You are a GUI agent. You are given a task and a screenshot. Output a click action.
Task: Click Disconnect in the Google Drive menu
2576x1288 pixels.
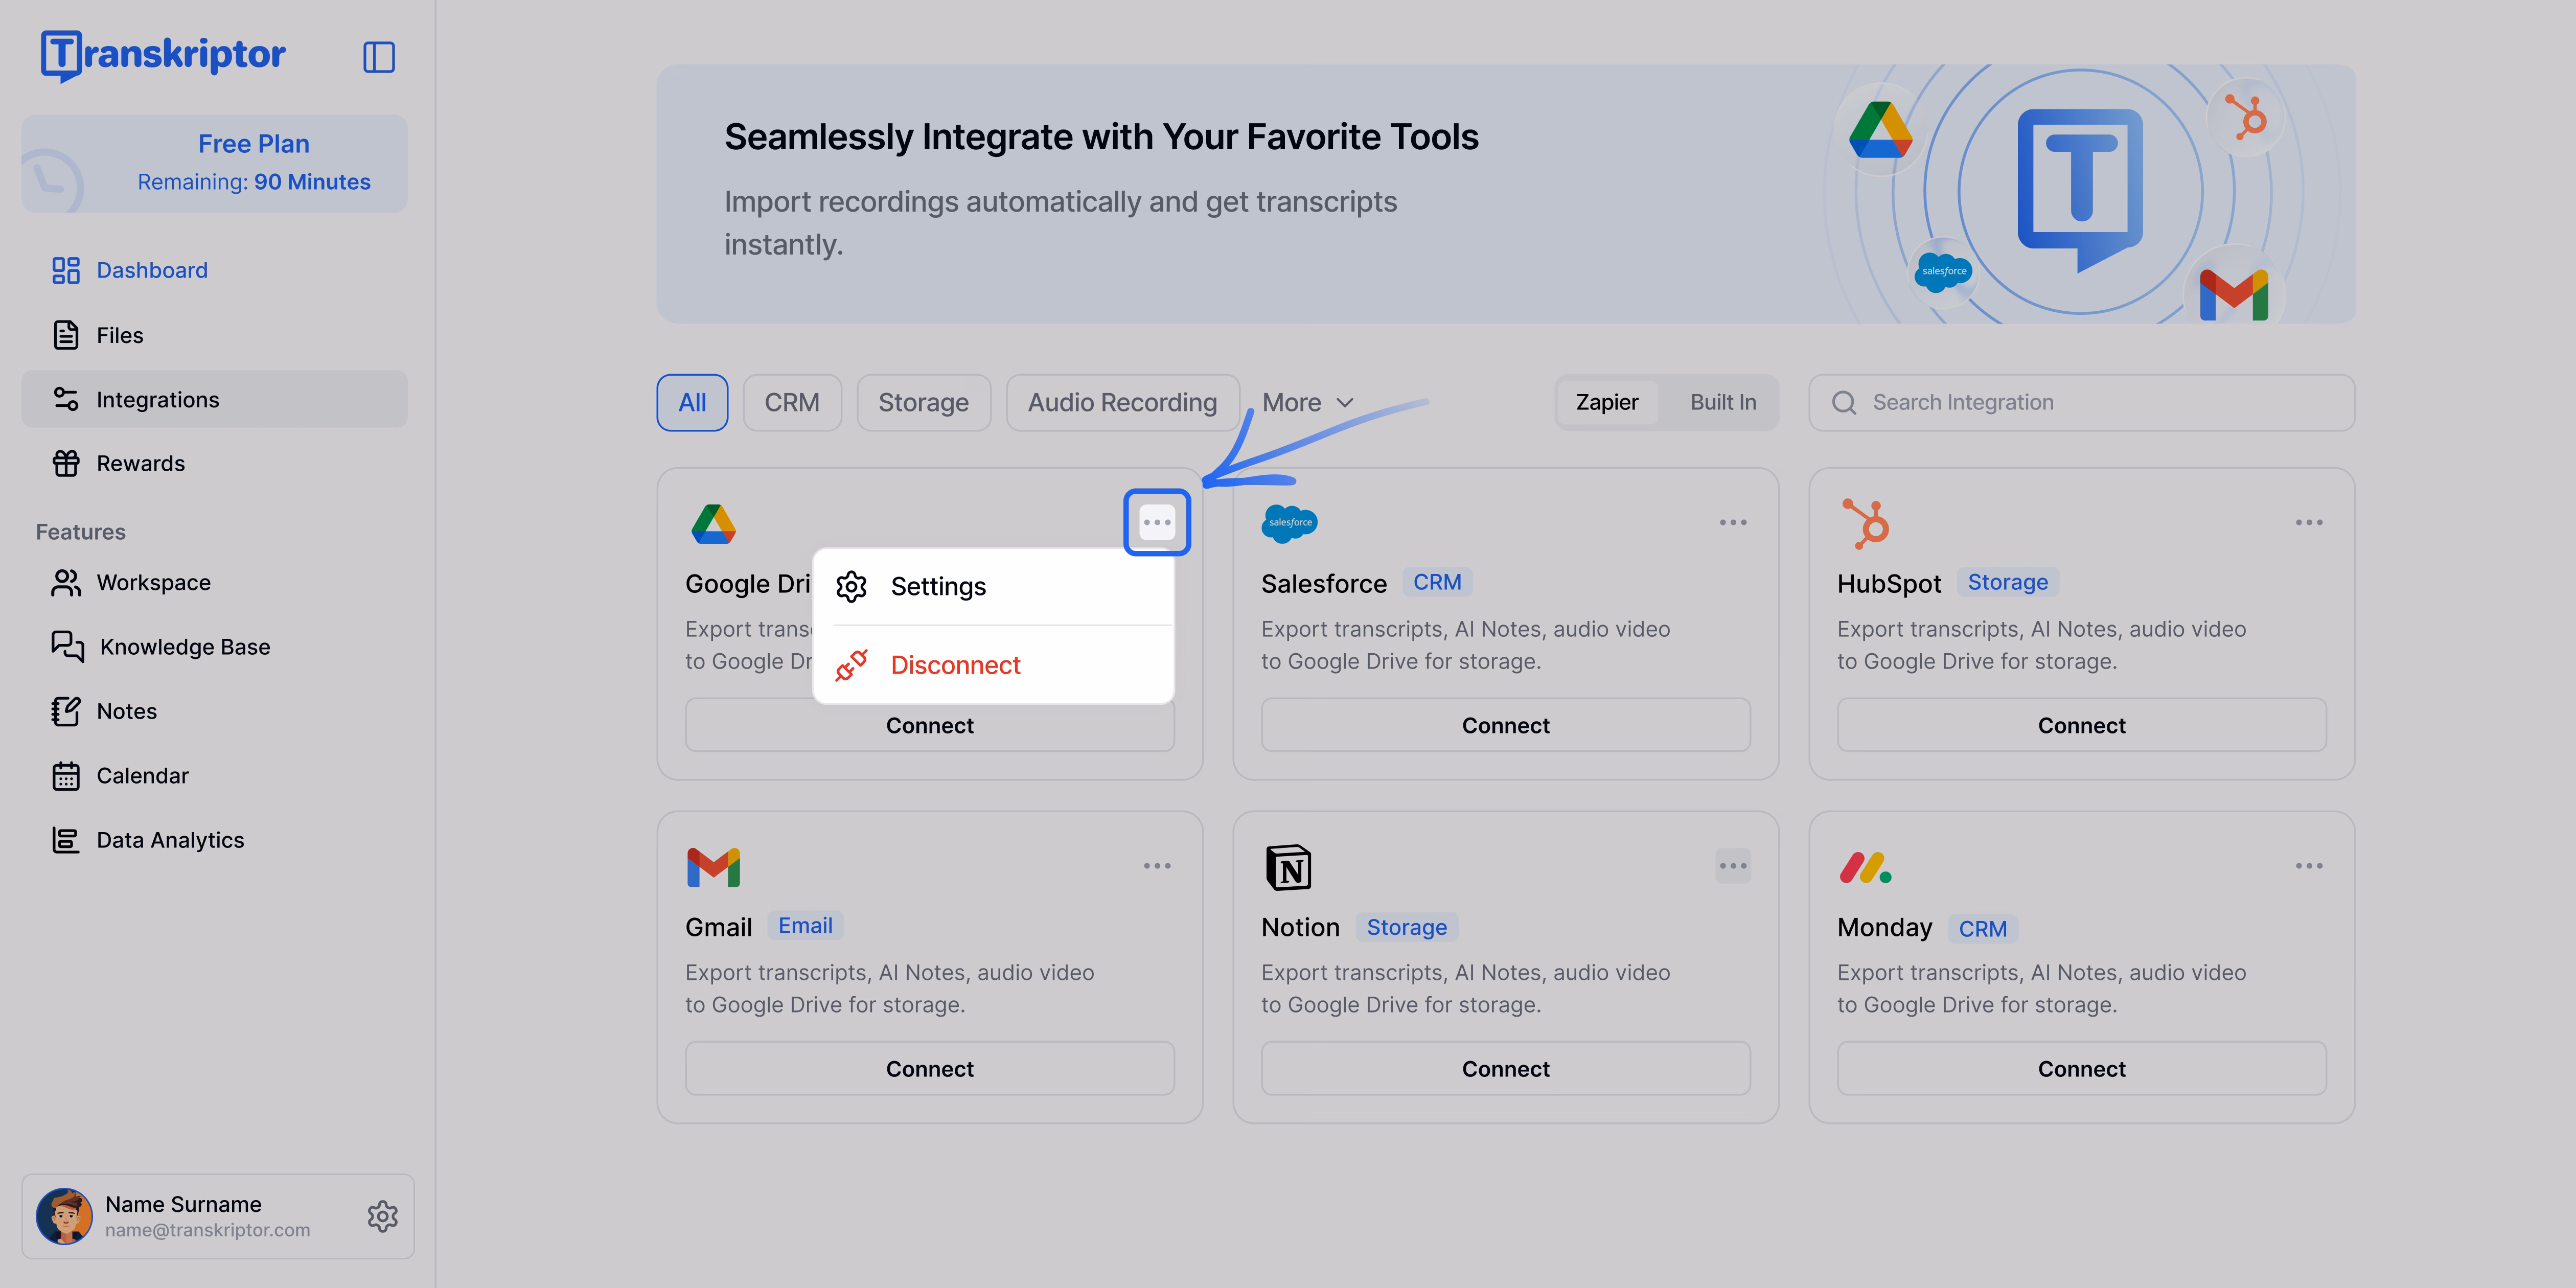pos(955,664)
